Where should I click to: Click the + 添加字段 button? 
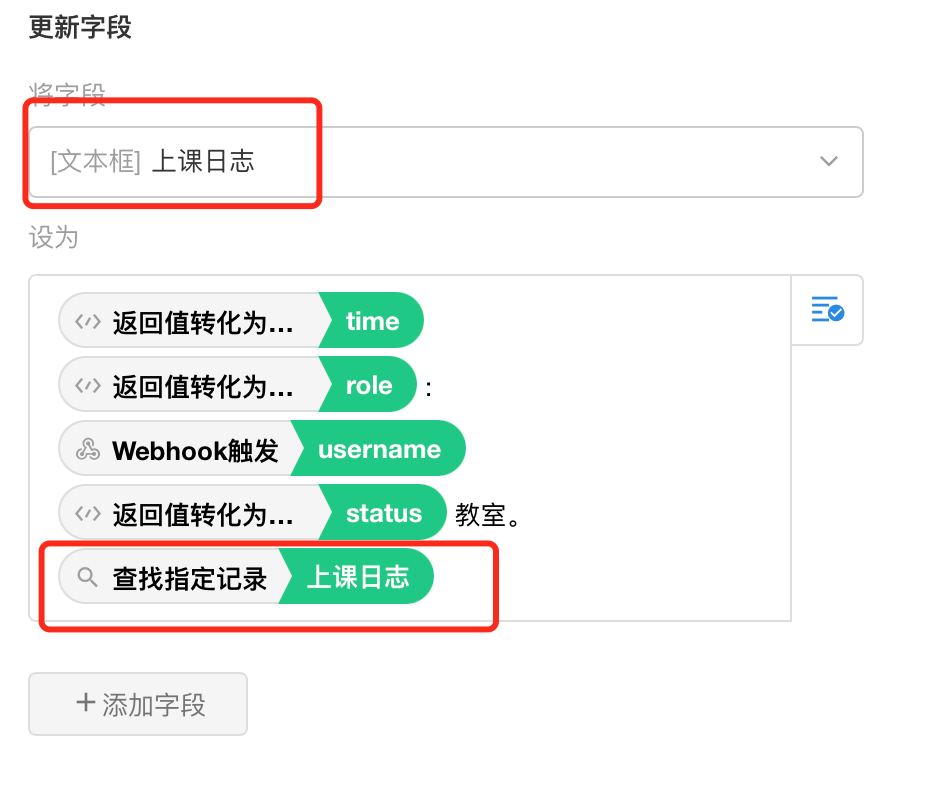tap(137, 704)
